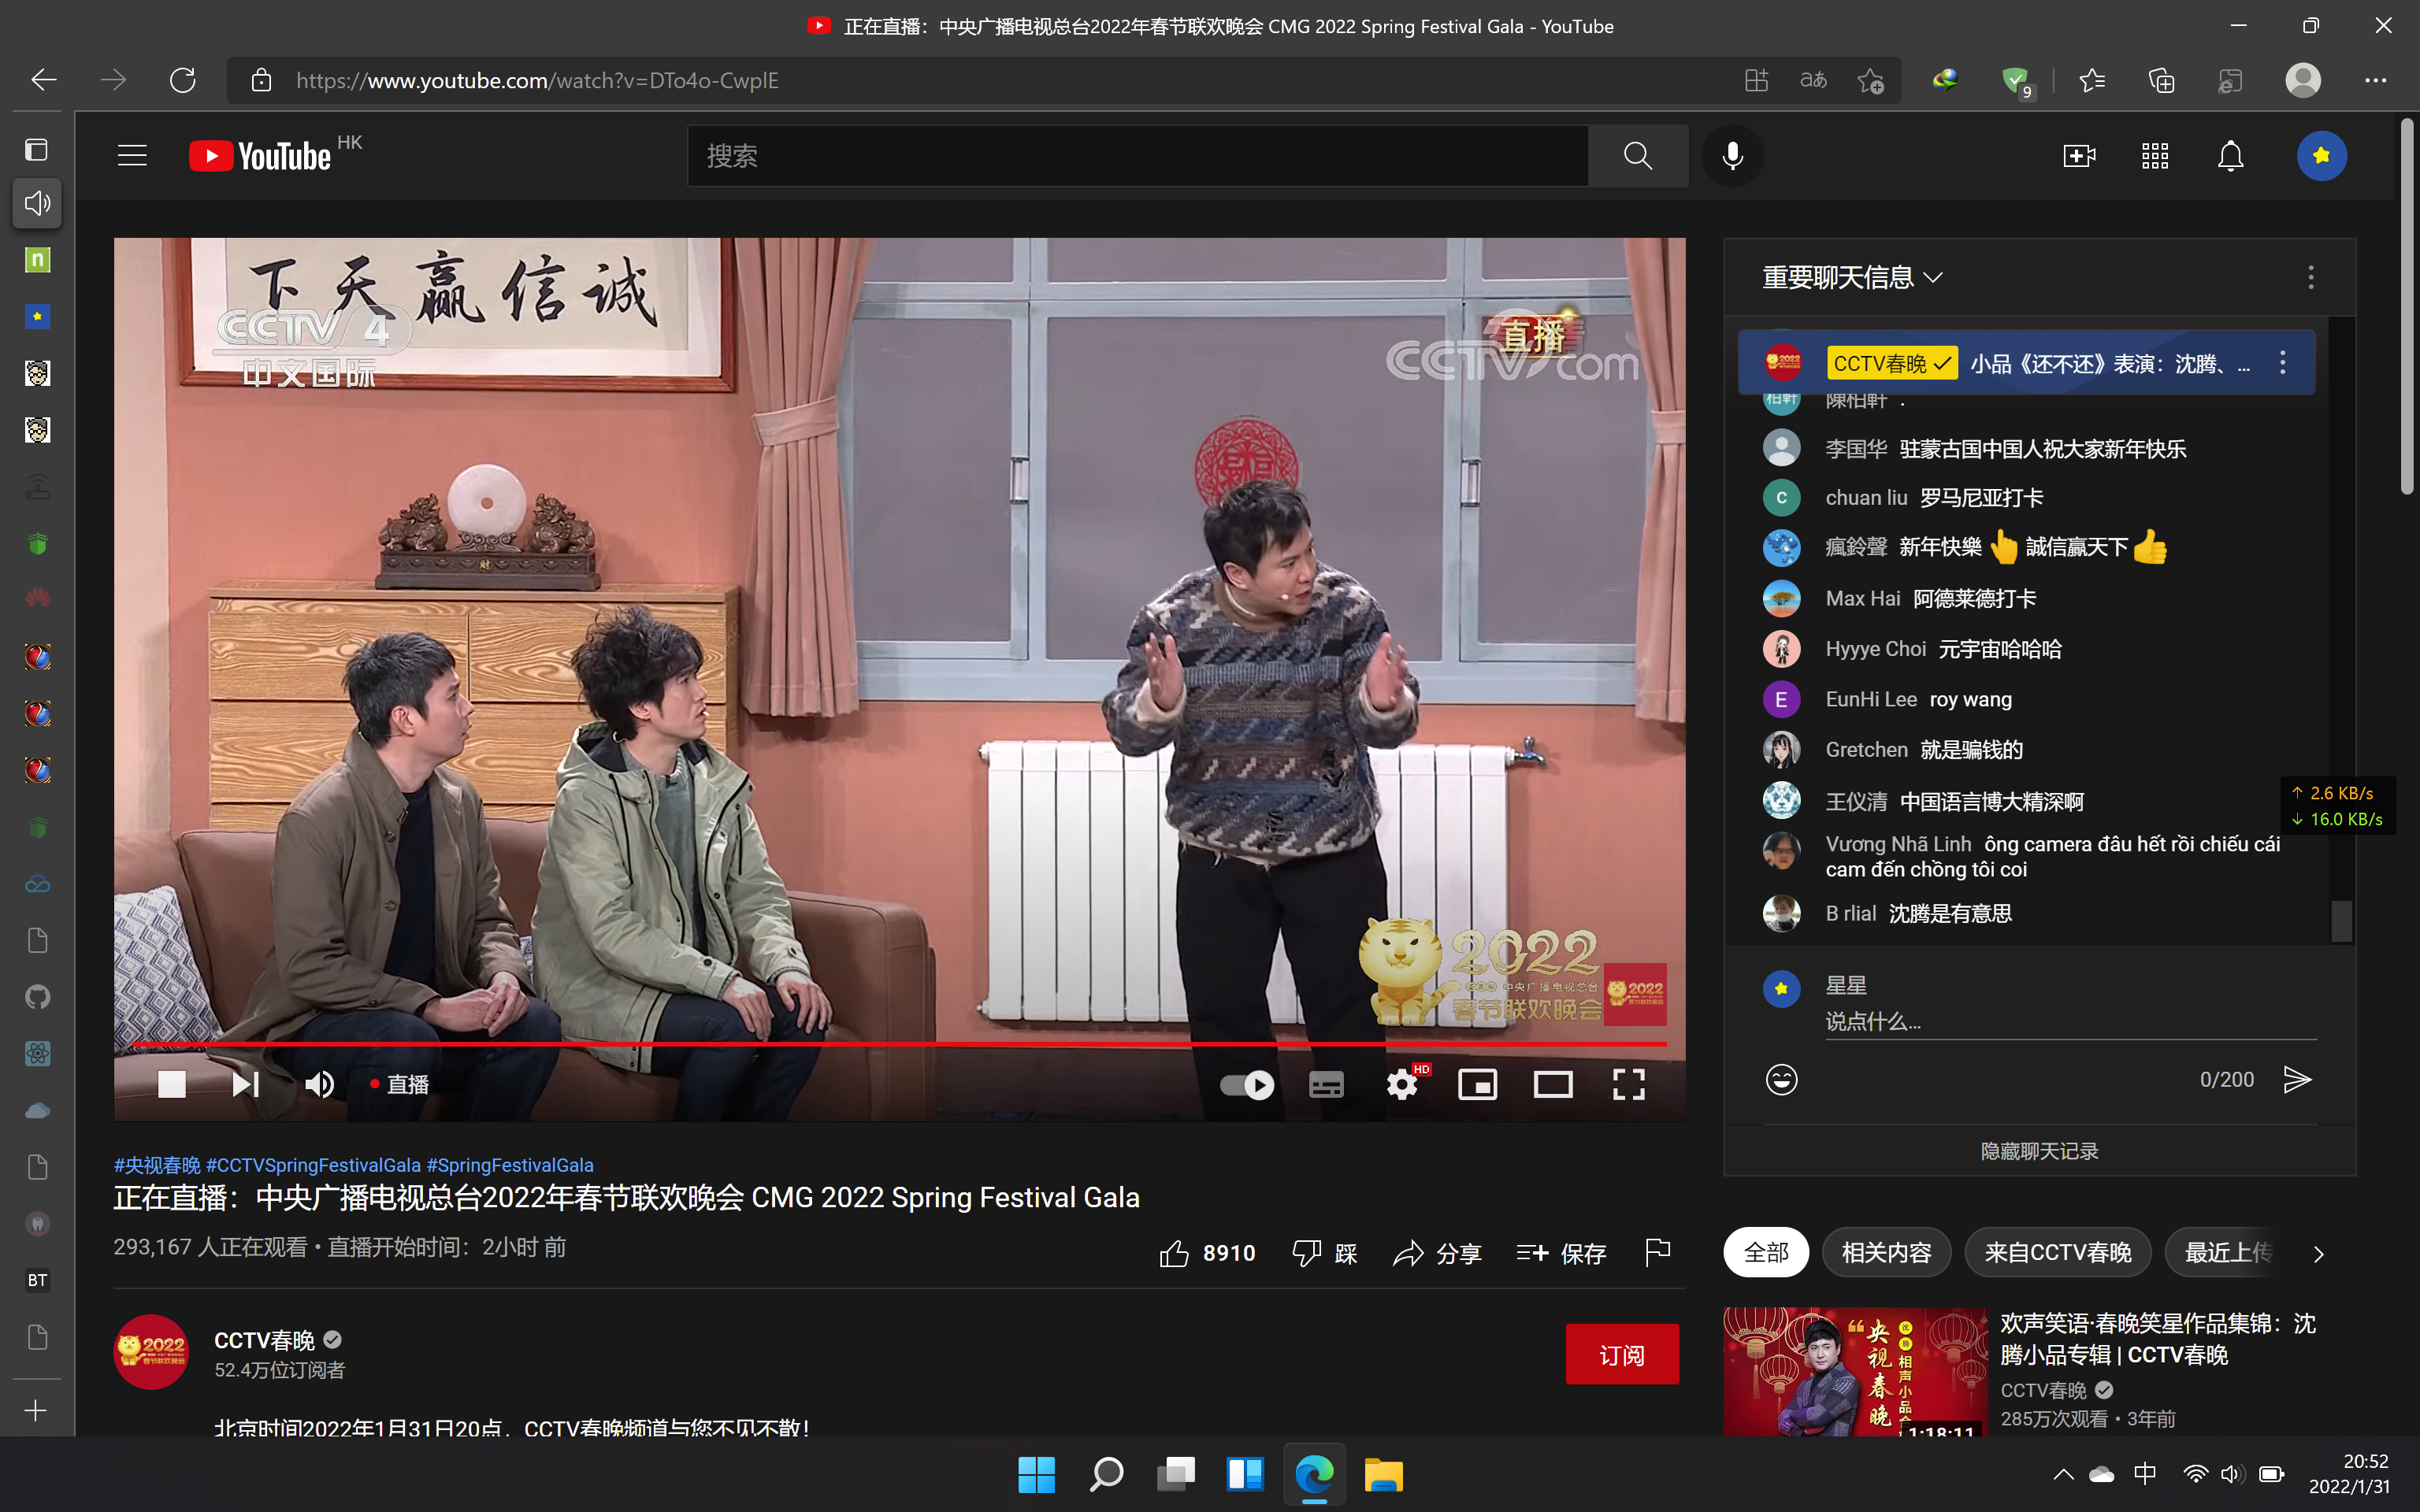Subscribe with the red 订阅 button
Image resolution: width=2420 pixels, height=1512 pixels.
tap(1621, 1354)
